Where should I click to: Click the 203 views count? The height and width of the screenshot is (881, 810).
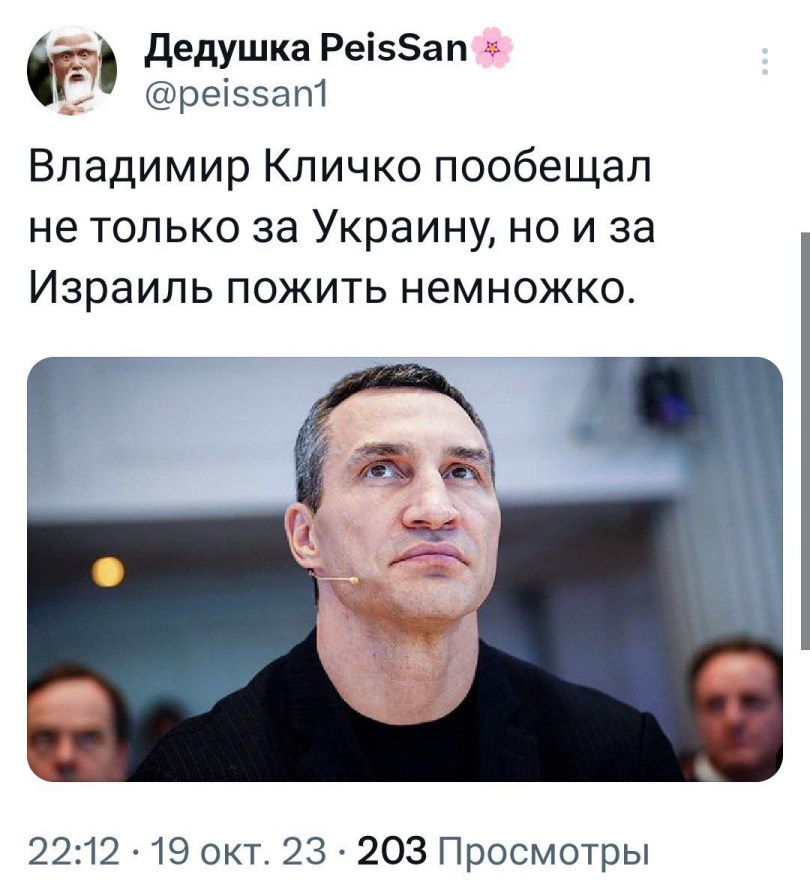(x=392, y=851)
